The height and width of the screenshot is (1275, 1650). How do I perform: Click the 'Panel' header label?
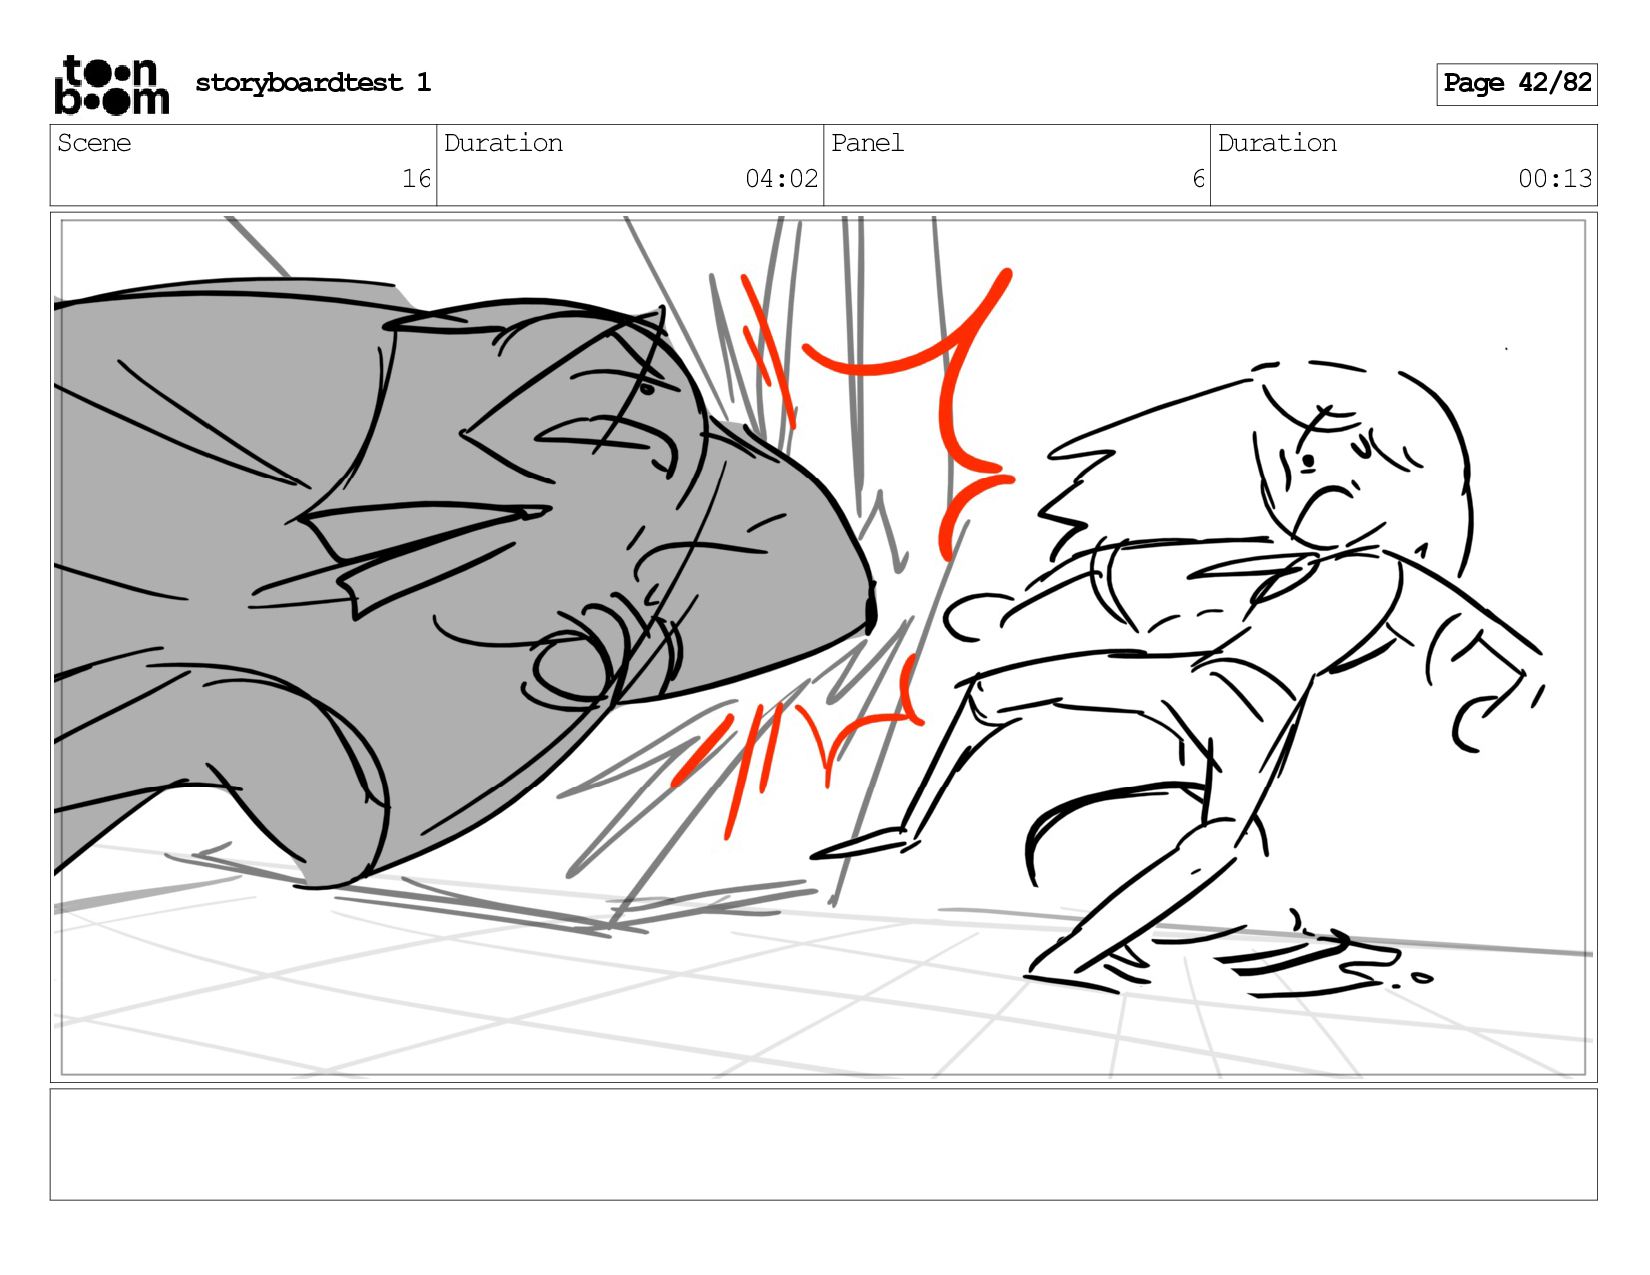(867, 143)
